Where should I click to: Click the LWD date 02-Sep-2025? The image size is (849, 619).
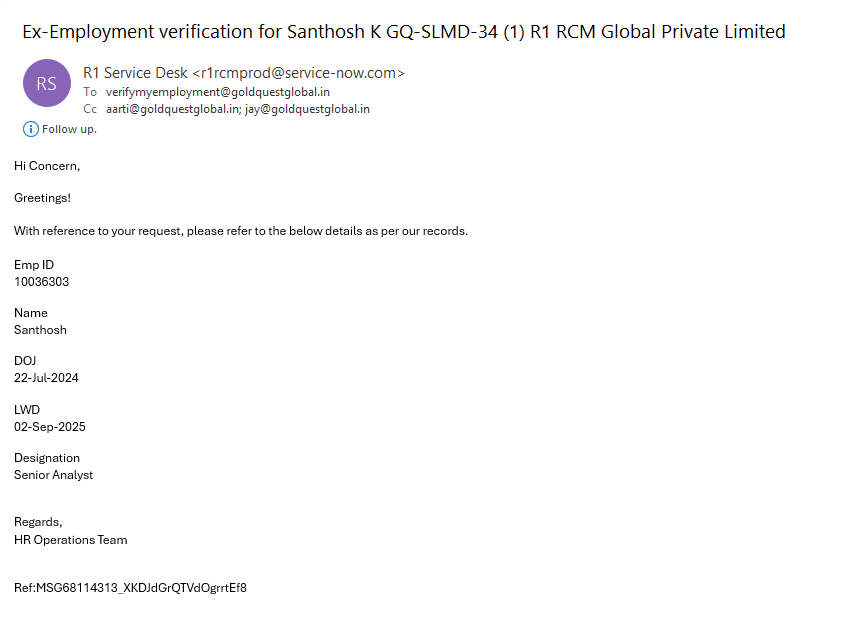[50, 427]
